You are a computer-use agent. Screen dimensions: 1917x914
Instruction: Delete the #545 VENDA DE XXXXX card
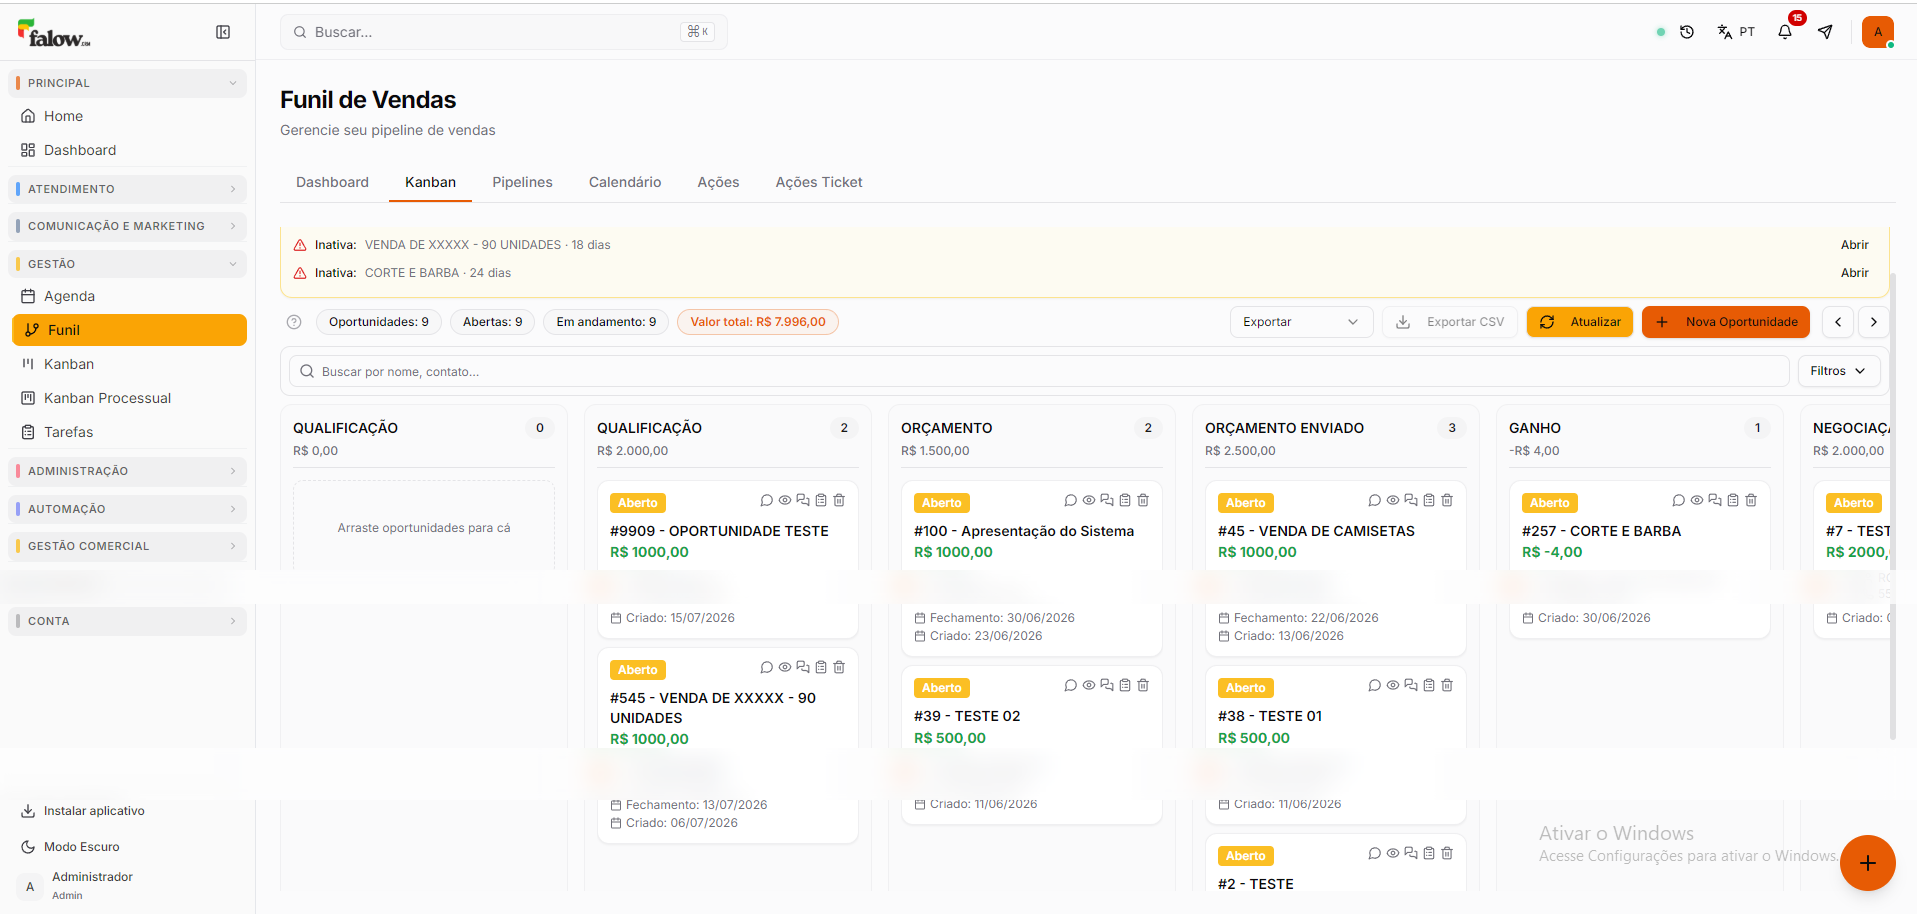pyautogui.click(x=839, y=667)
